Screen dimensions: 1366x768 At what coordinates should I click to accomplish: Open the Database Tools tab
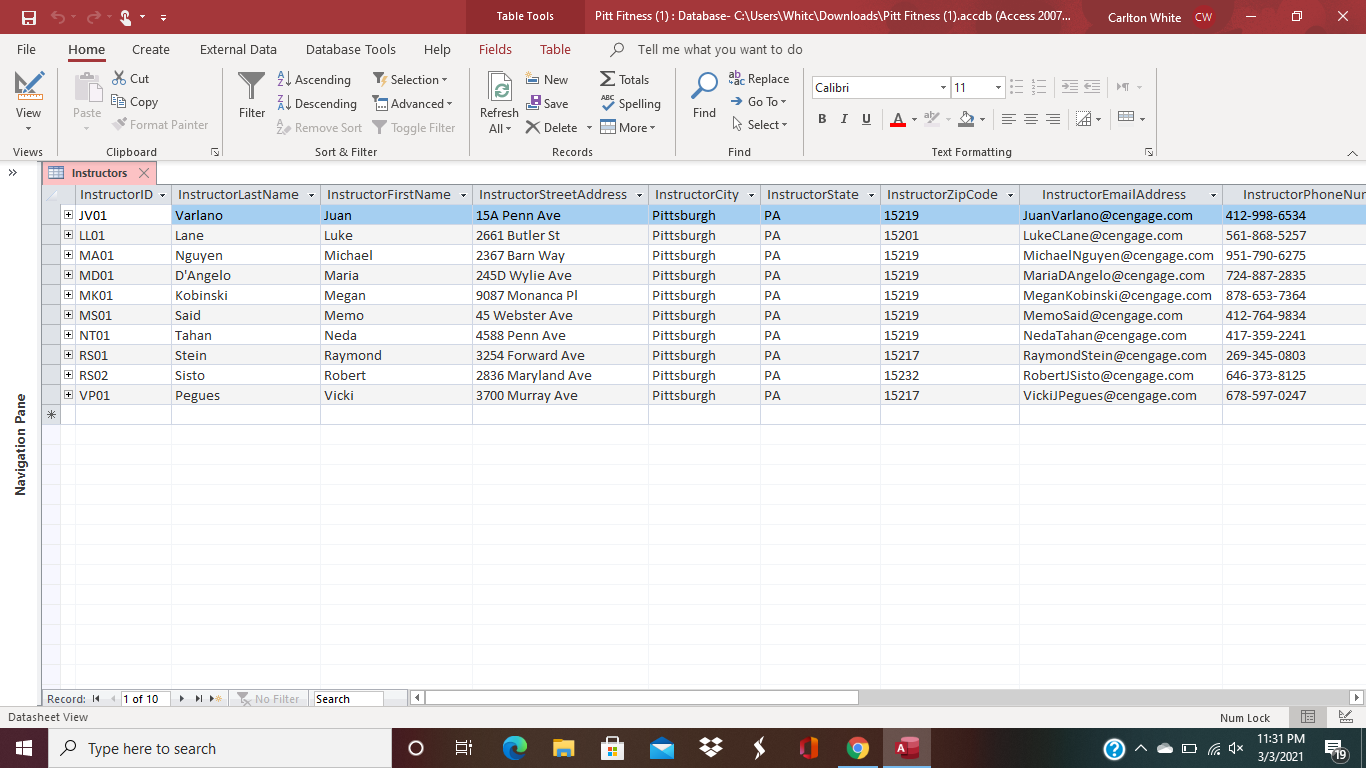click(351, 48)
